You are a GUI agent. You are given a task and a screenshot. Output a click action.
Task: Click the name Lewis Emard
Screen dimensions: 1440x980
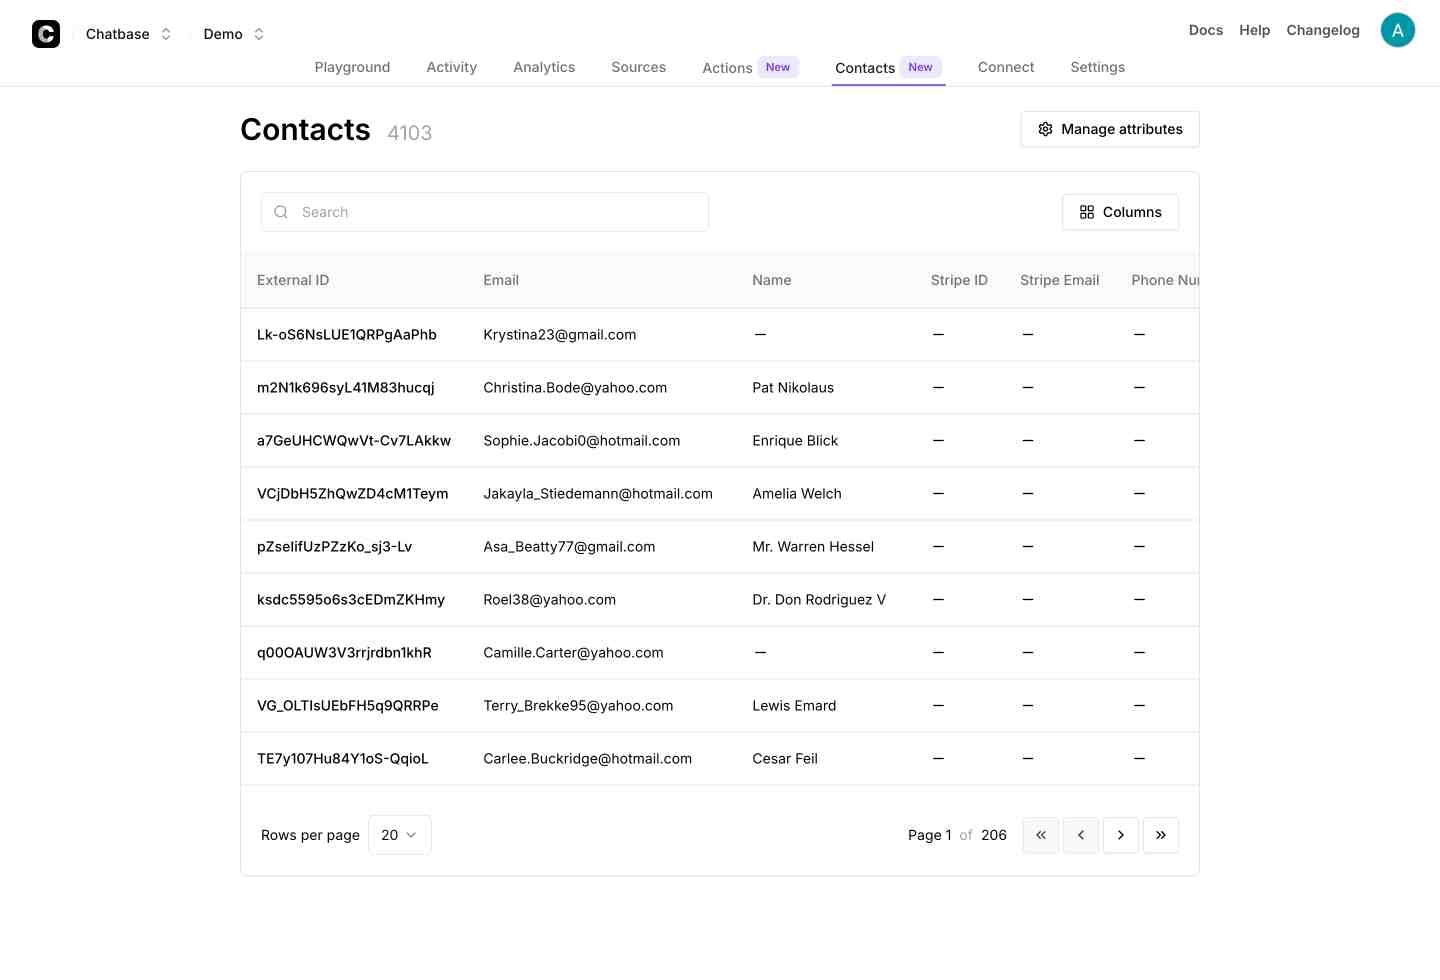[794, 705]
